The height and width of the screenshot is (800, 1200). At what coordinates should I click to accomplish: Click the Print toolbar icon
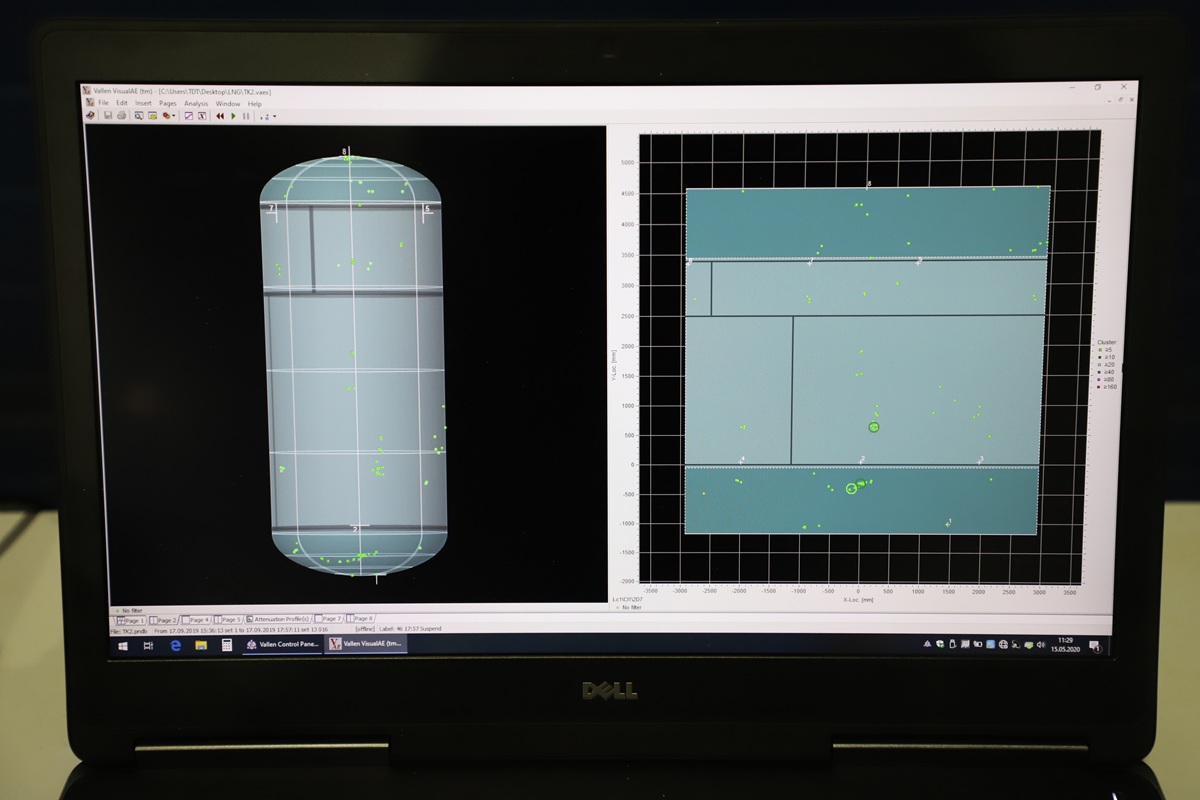point(121,116)
